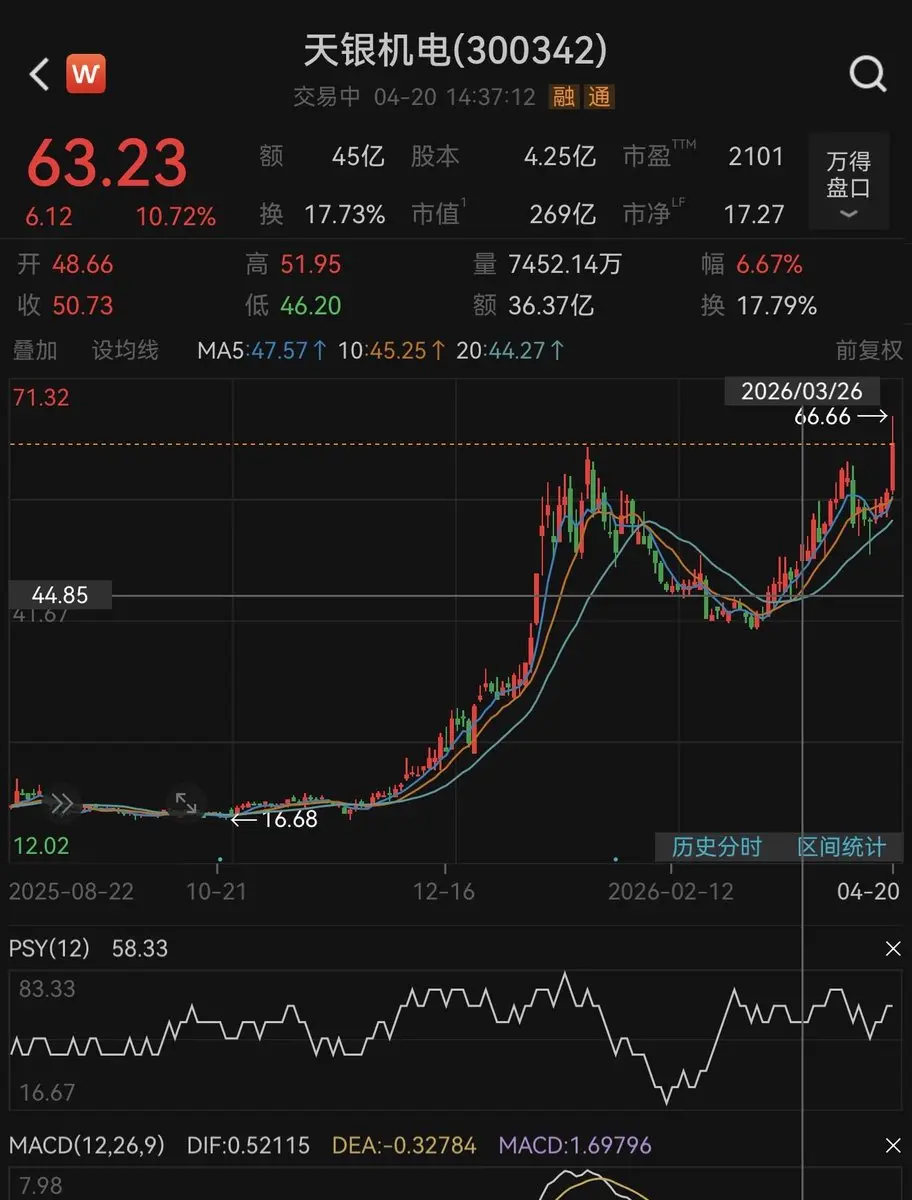Tap the volume 7452.14万 value
Screen dimensions: 912x1200
pos(565,265)
